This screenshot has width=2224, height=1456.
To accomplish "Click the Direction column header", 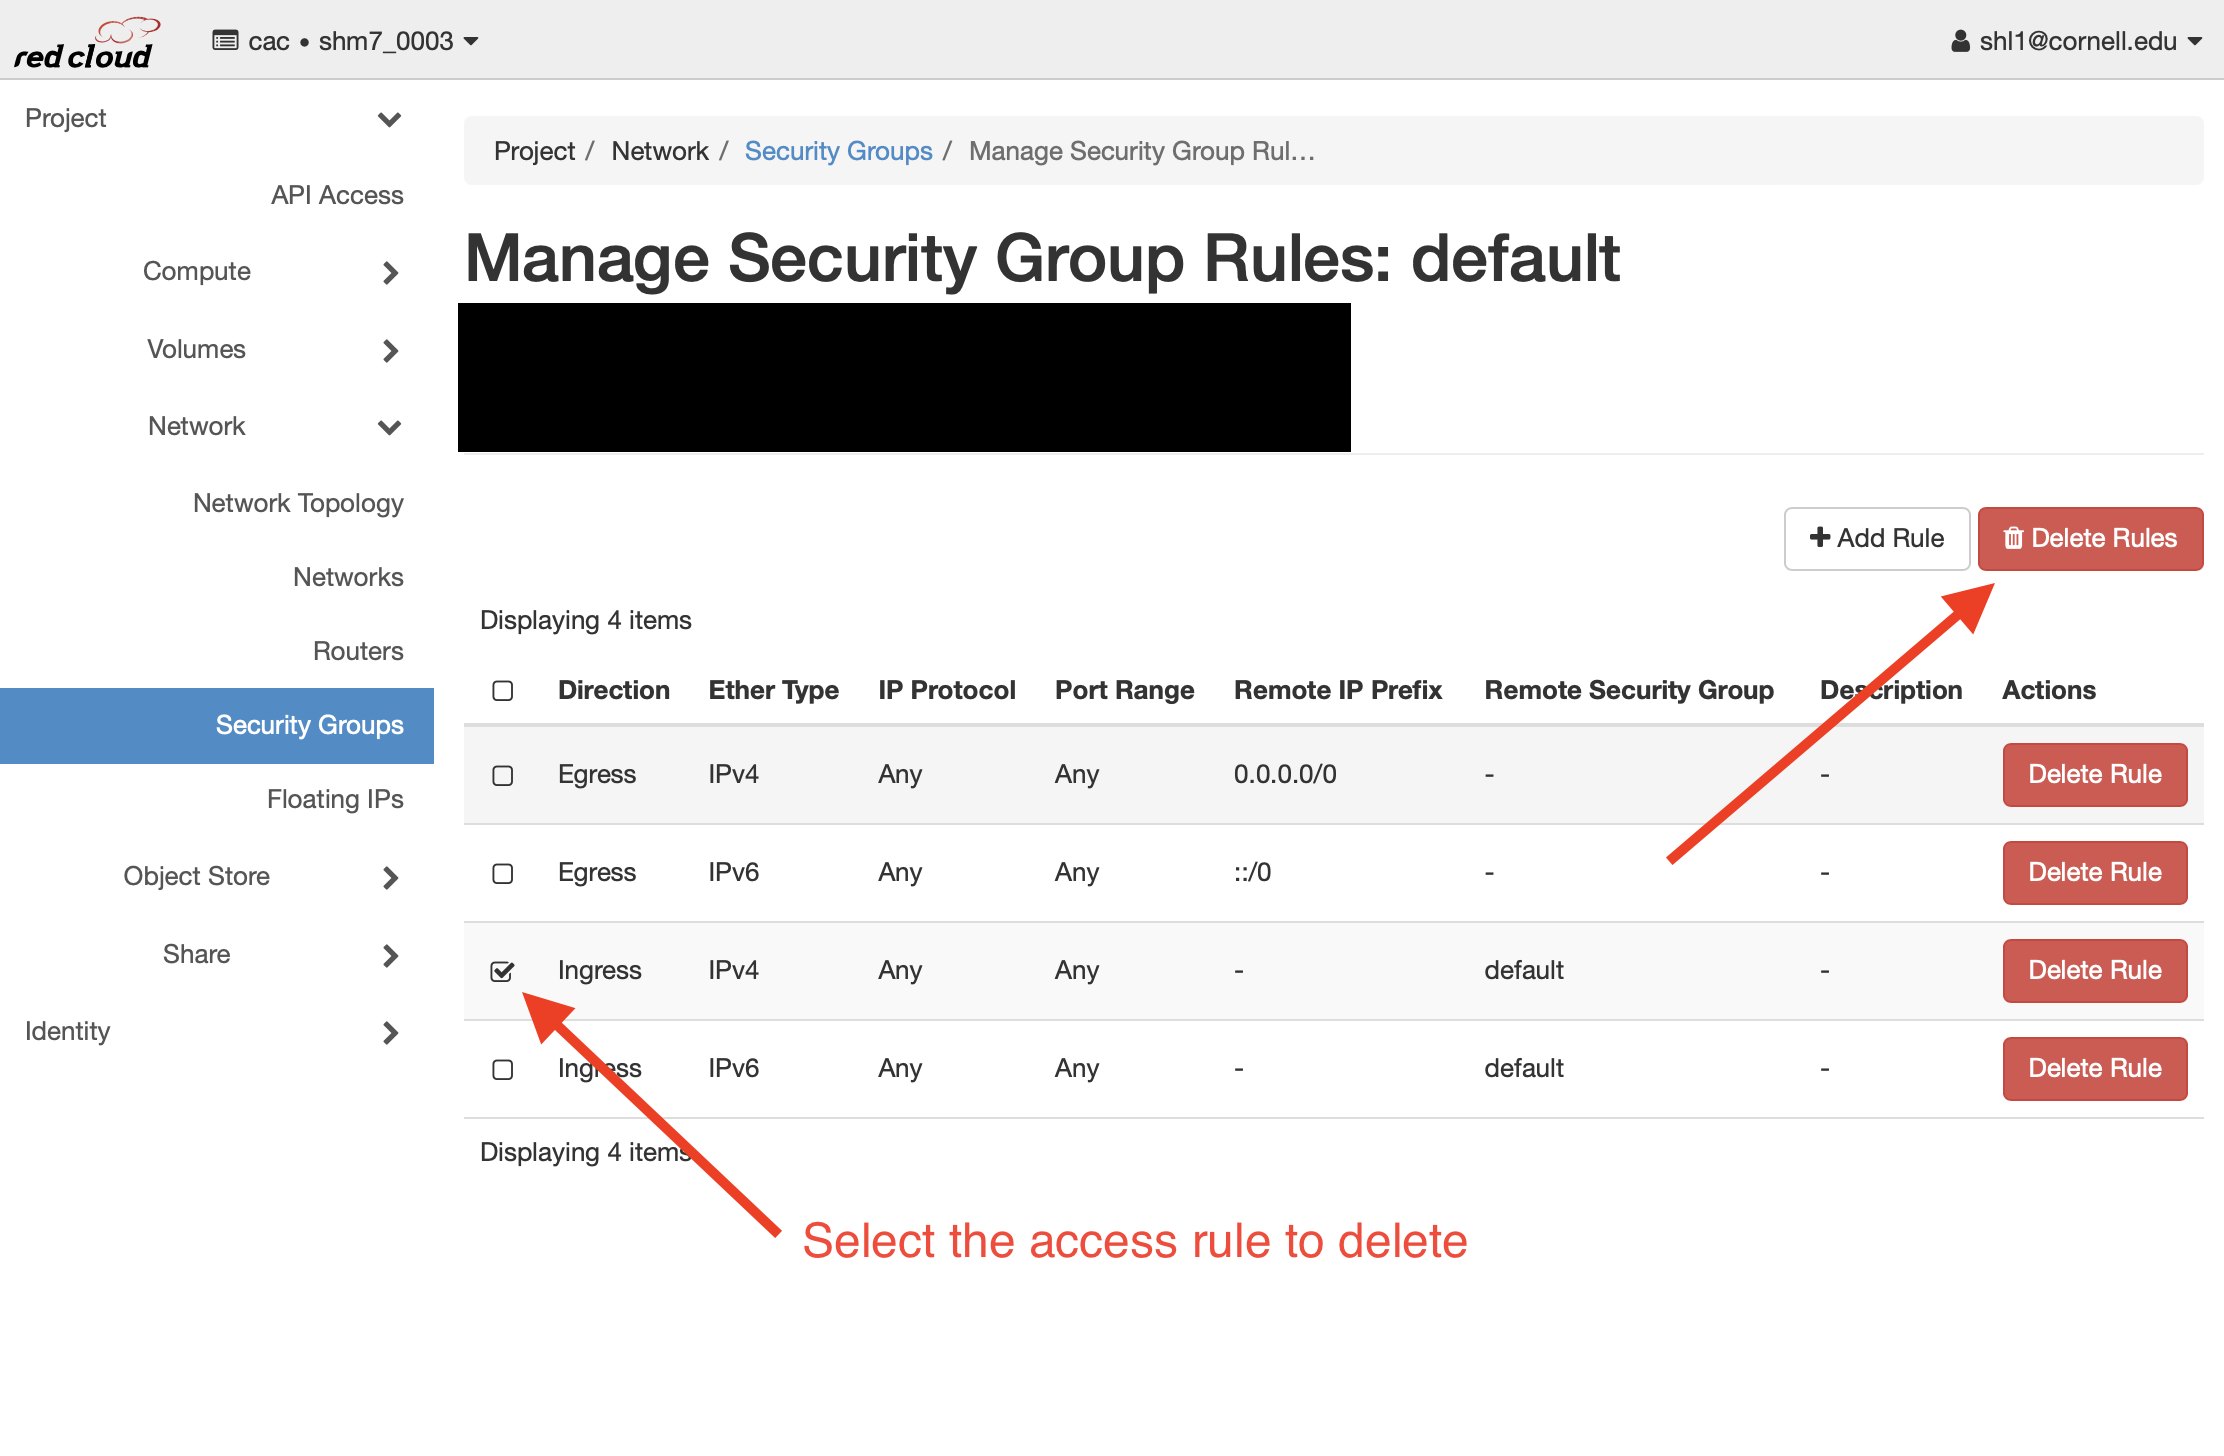I will (x=613, y=690).
